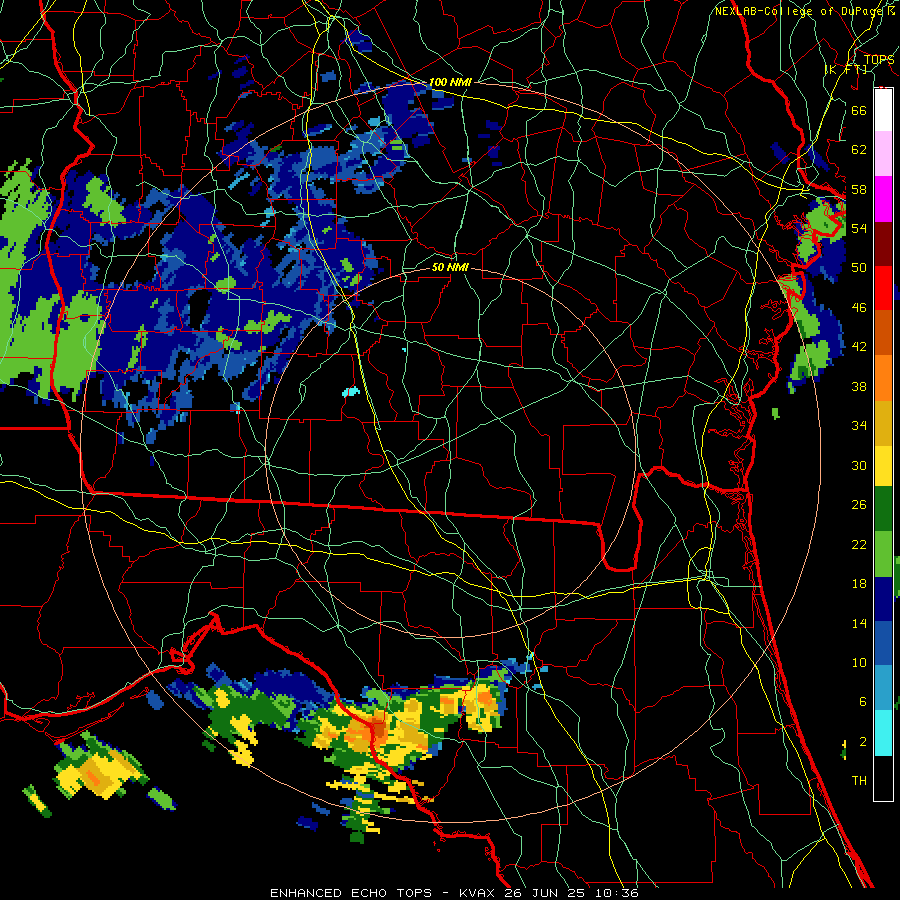Click the "54" legend value
Image resolution: width=900 pixels, height=900 pixels.
click(859, 228)
